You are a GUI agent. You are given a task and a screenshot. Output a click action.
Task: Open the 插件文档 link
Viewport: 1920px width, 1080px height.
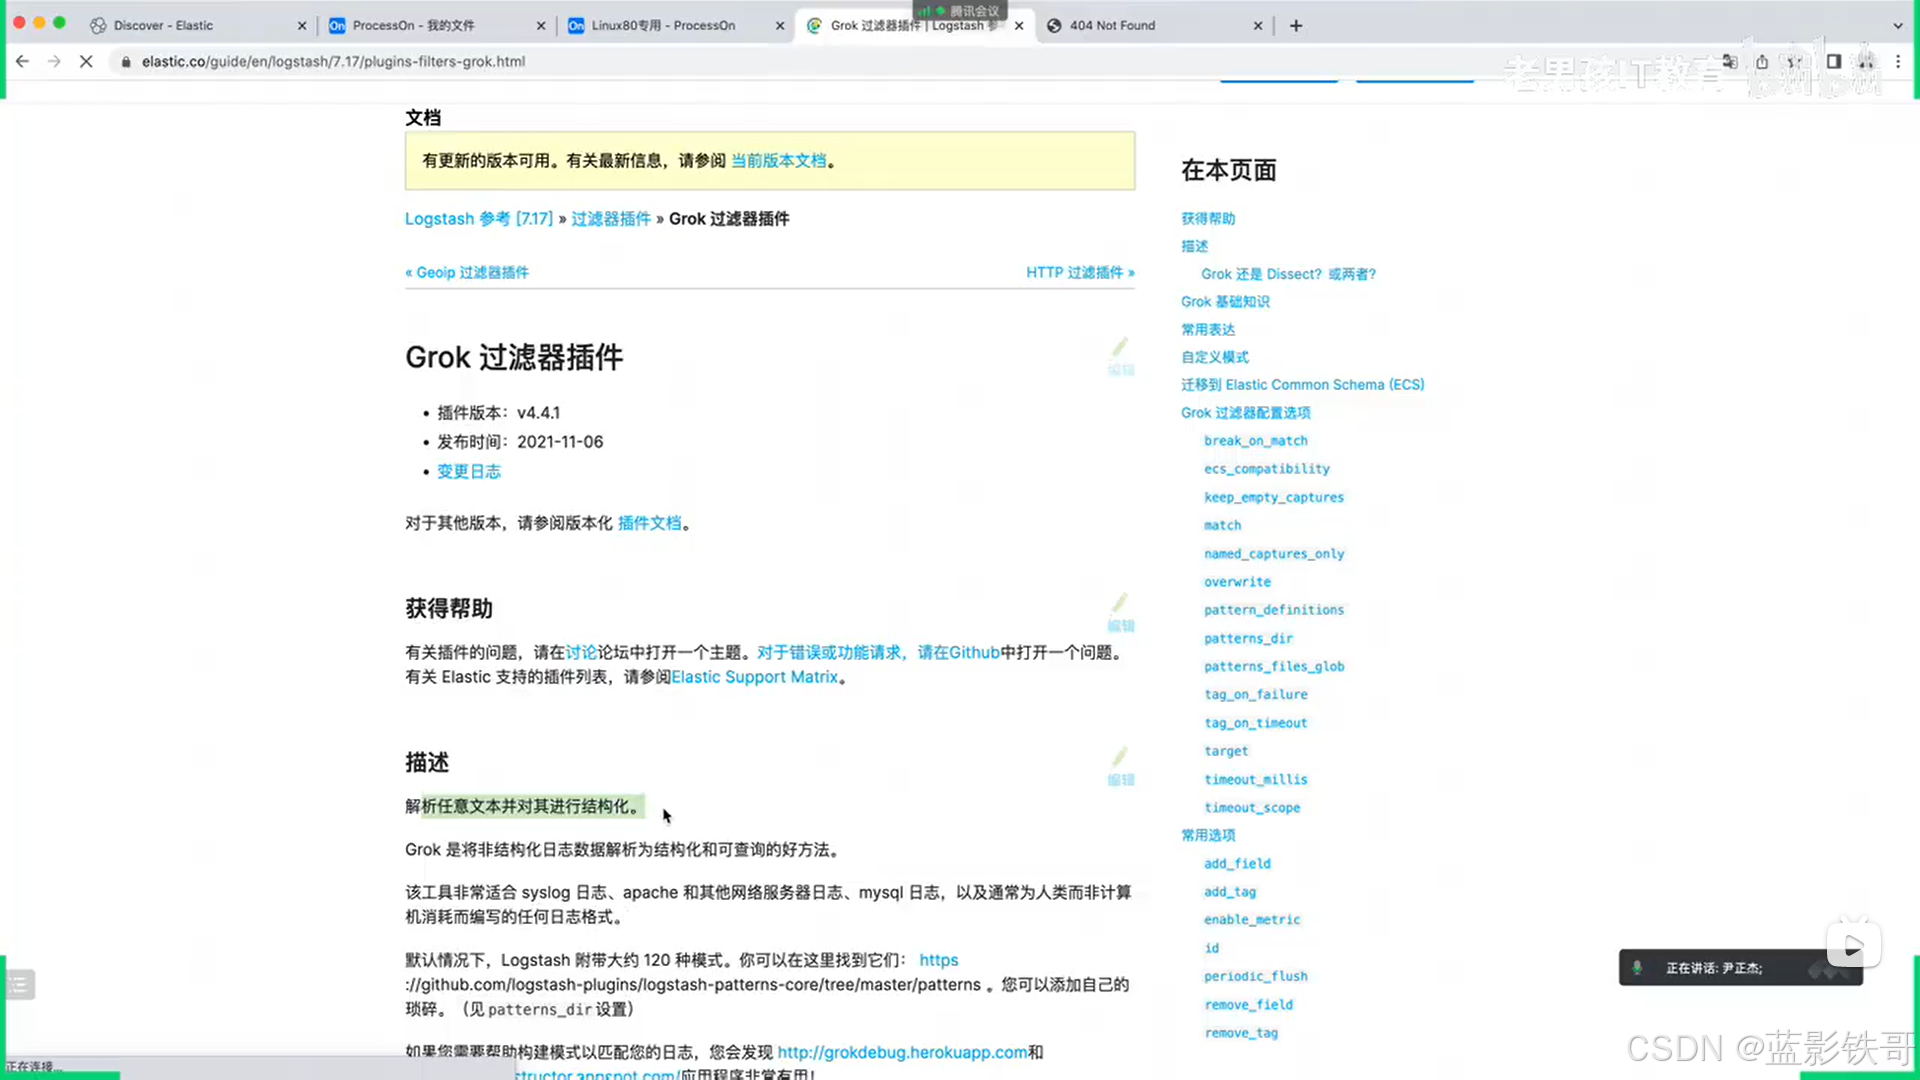[649, 523]
